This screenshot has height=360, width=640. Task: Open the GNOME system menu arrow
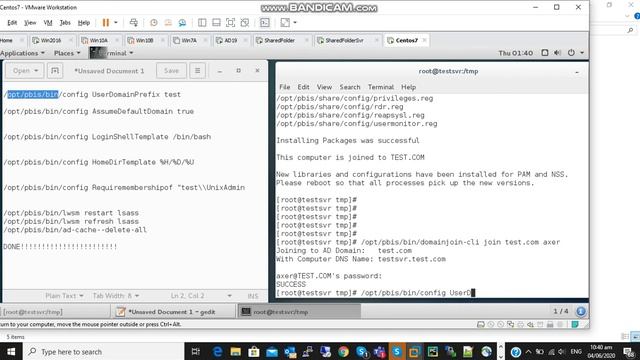click(582, 53)
